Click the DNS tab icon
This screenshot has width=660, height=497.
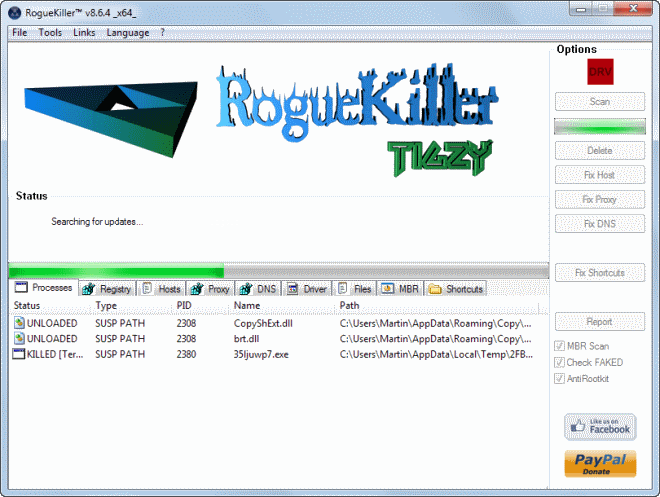246,289
